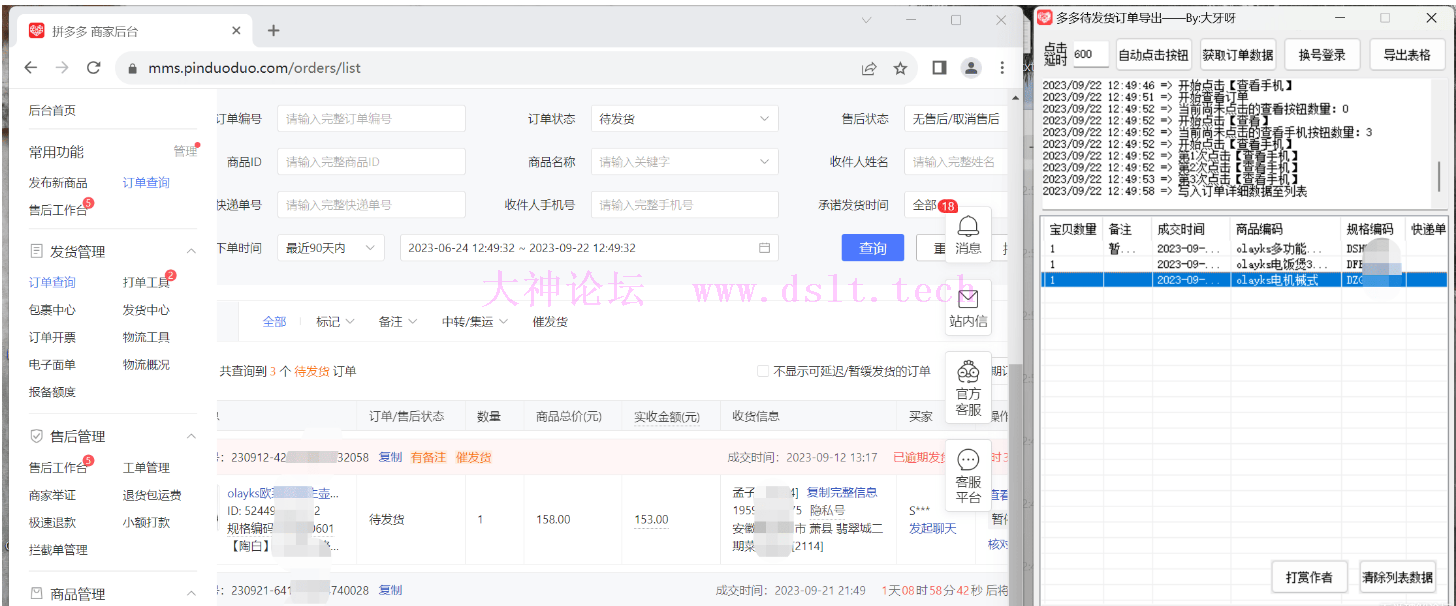Expand the 备注 filter dropdown

[398, 322]
